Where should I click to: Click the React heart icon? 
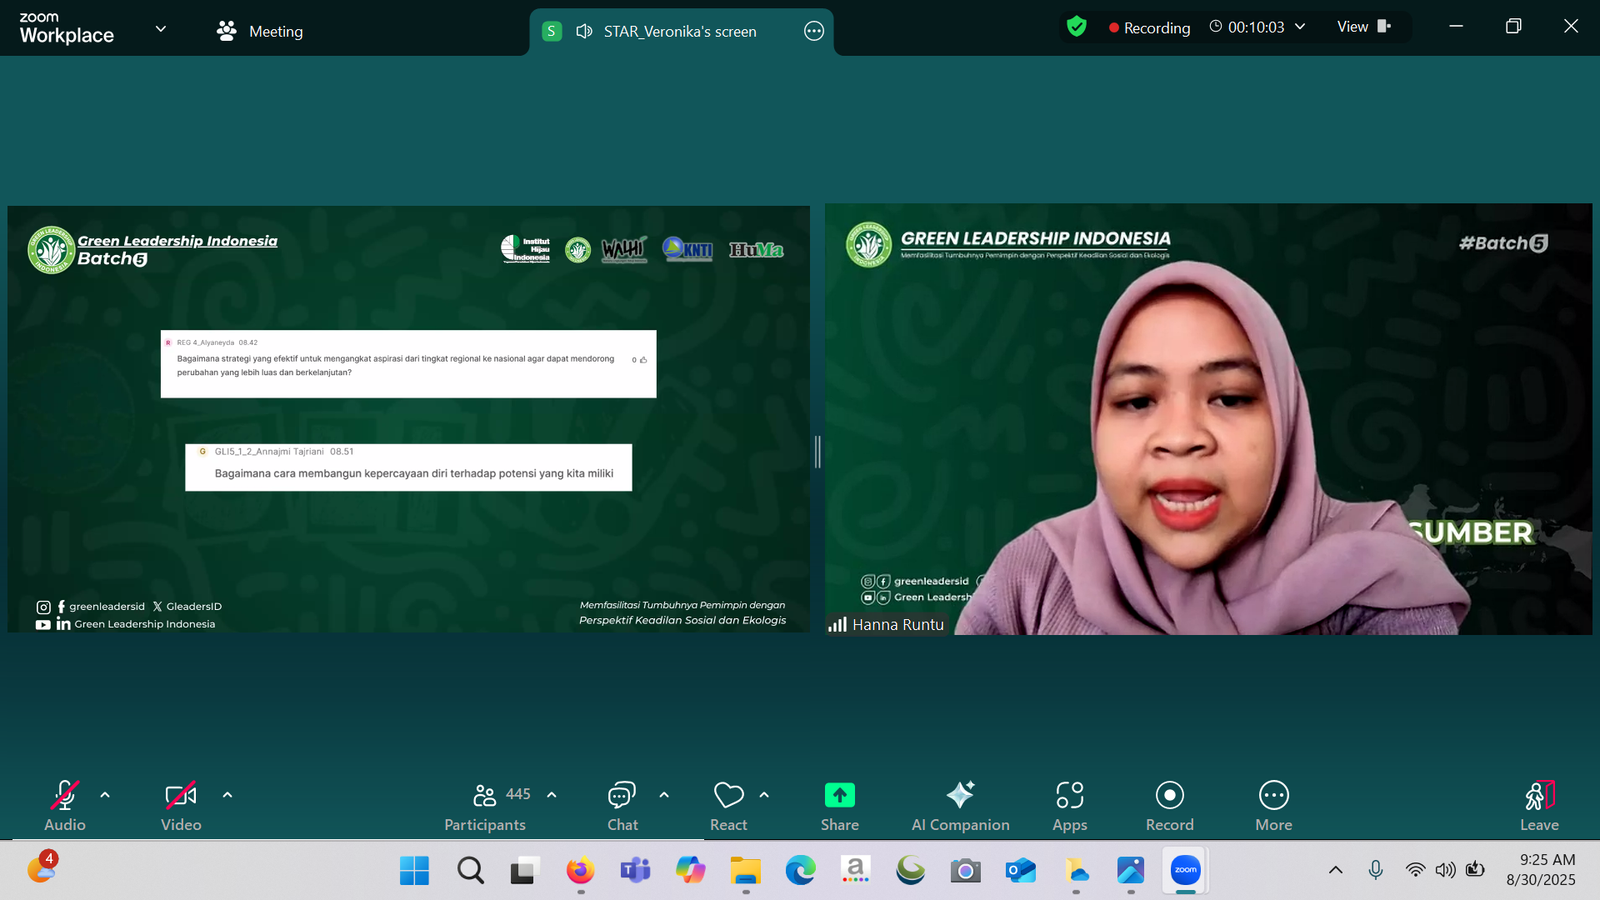coord(728,805)
